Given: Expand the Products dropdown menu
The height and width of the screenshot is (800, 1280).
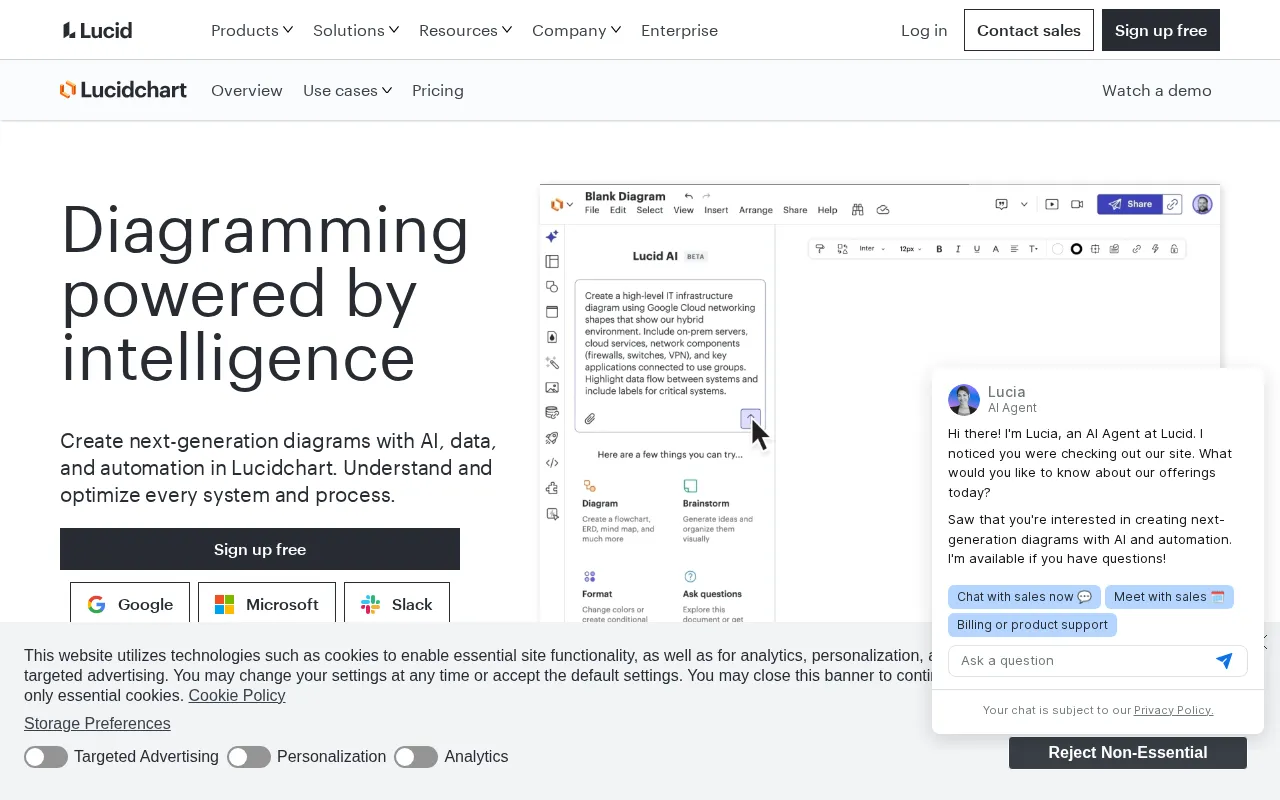Looking at the screenshot, I should pyautogui.click(x=252, y=30).
